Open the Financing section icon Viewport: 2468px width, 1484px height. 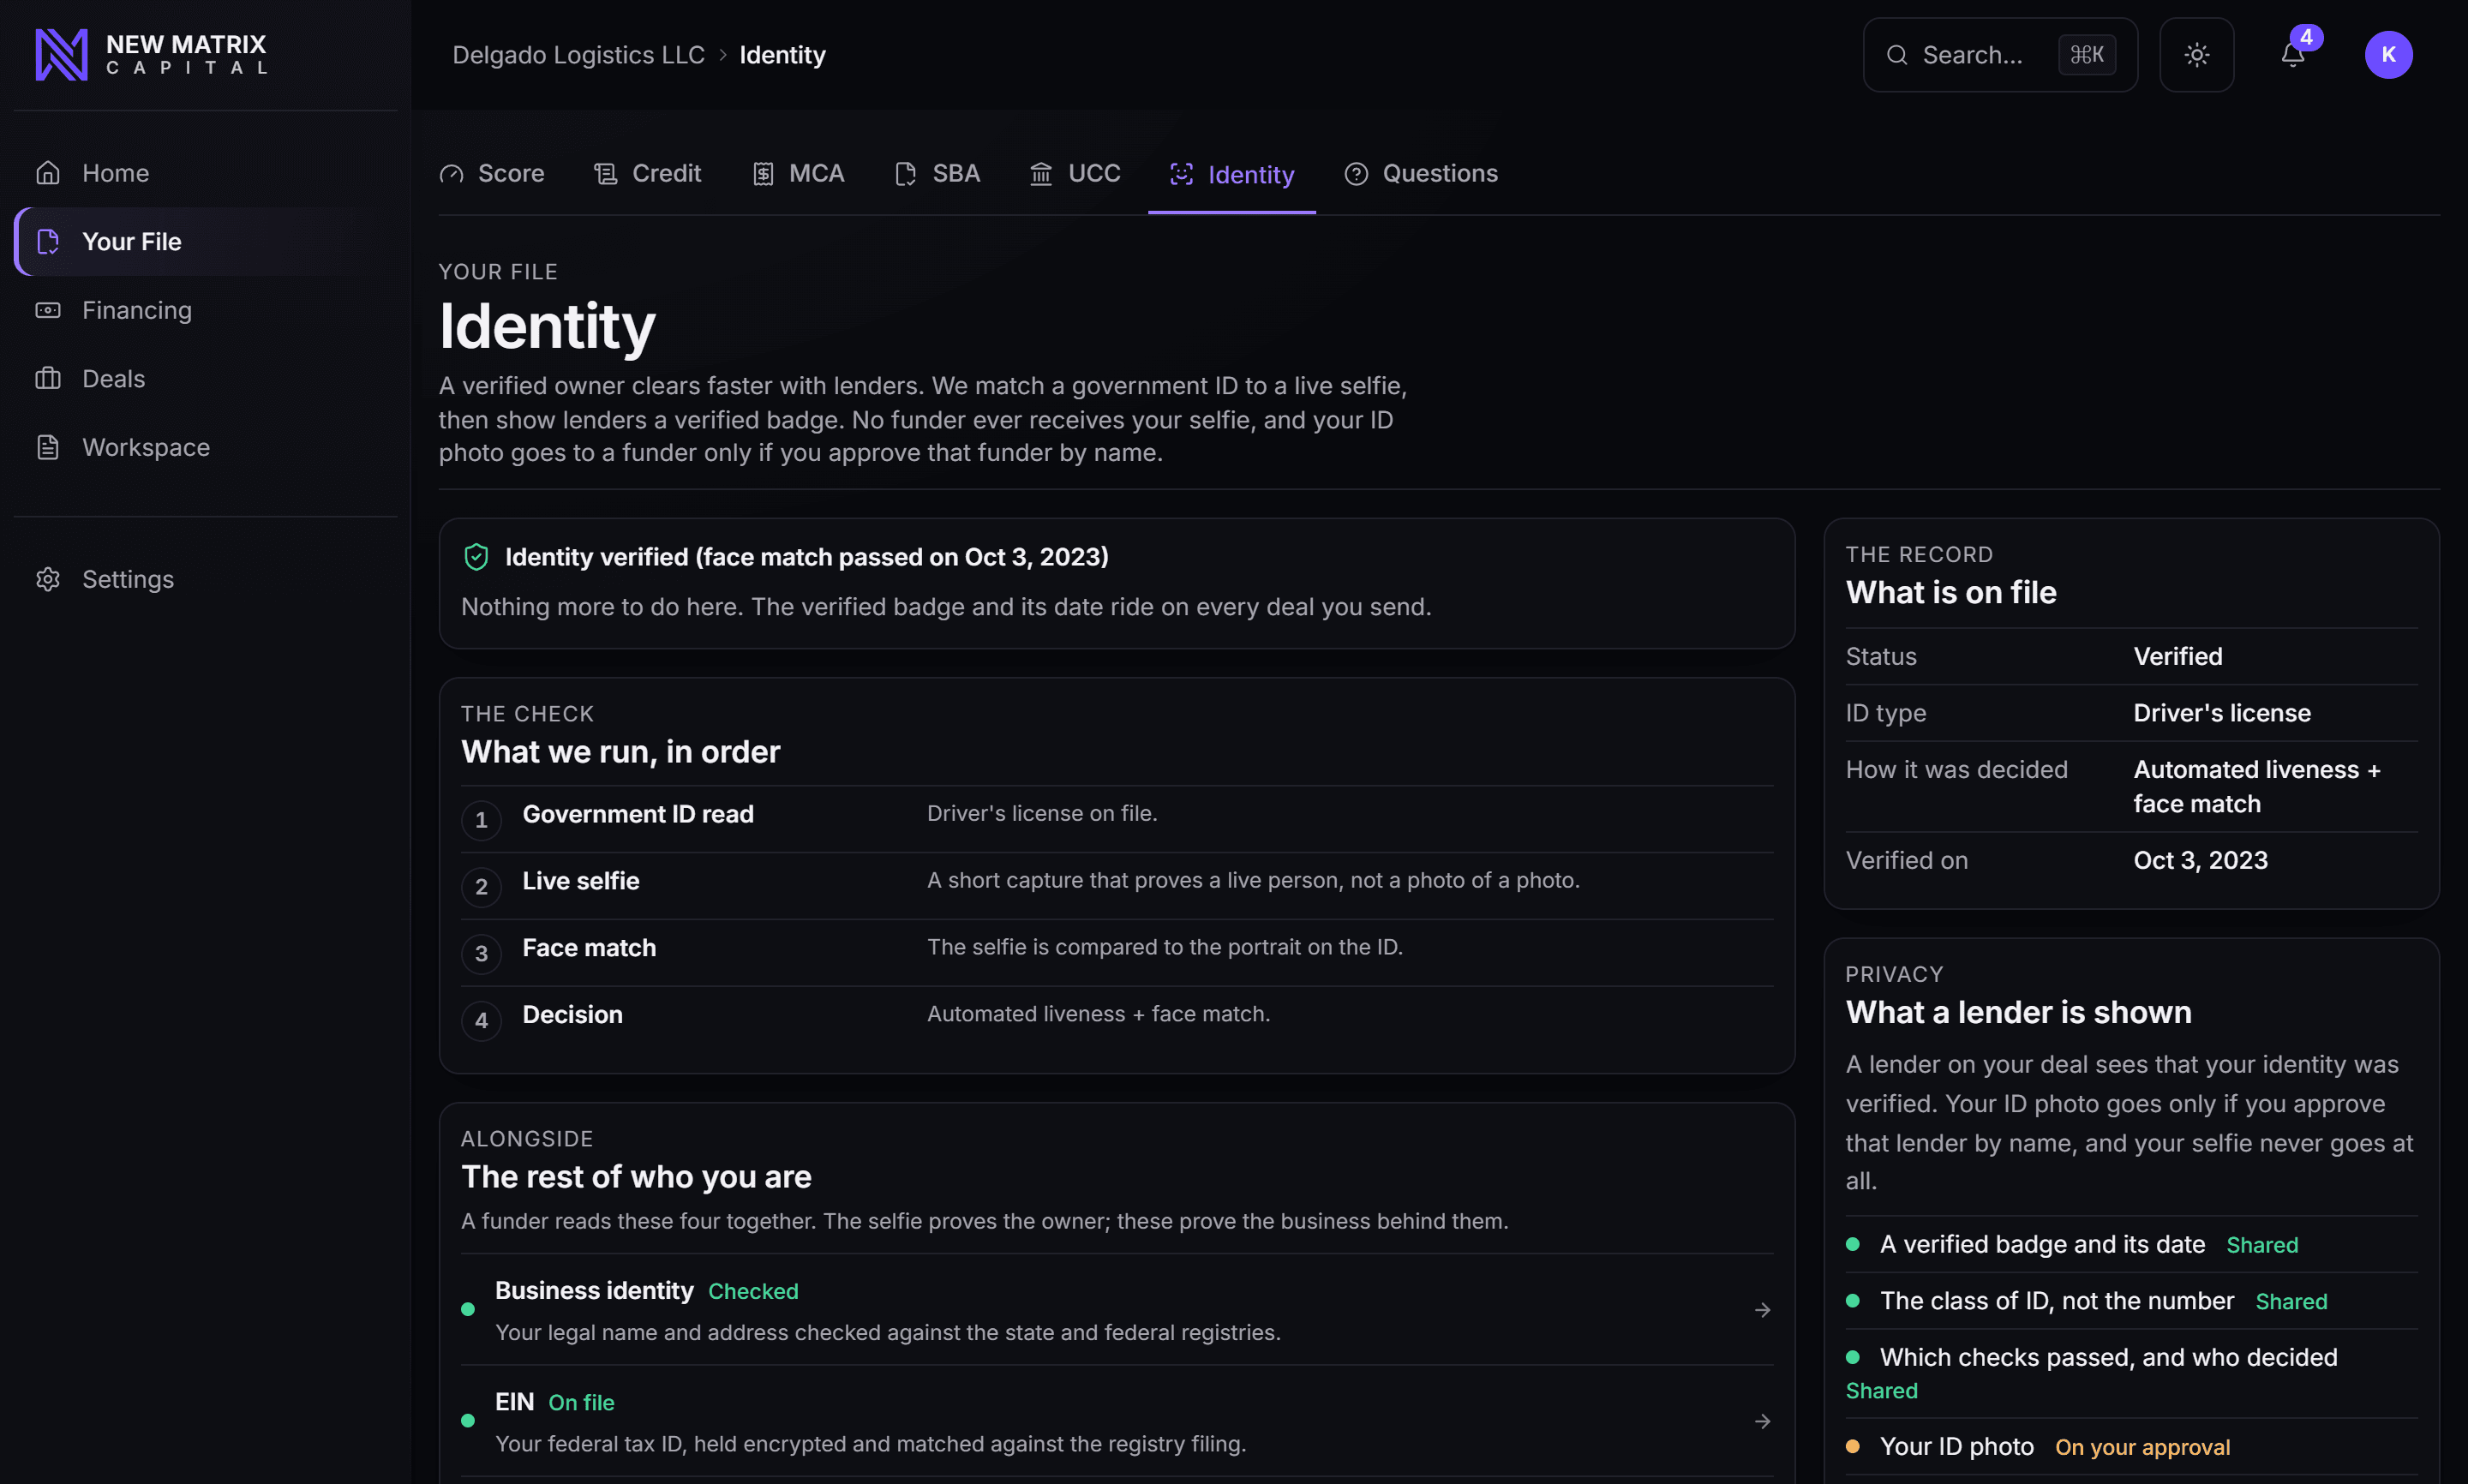tap(48, 310)
